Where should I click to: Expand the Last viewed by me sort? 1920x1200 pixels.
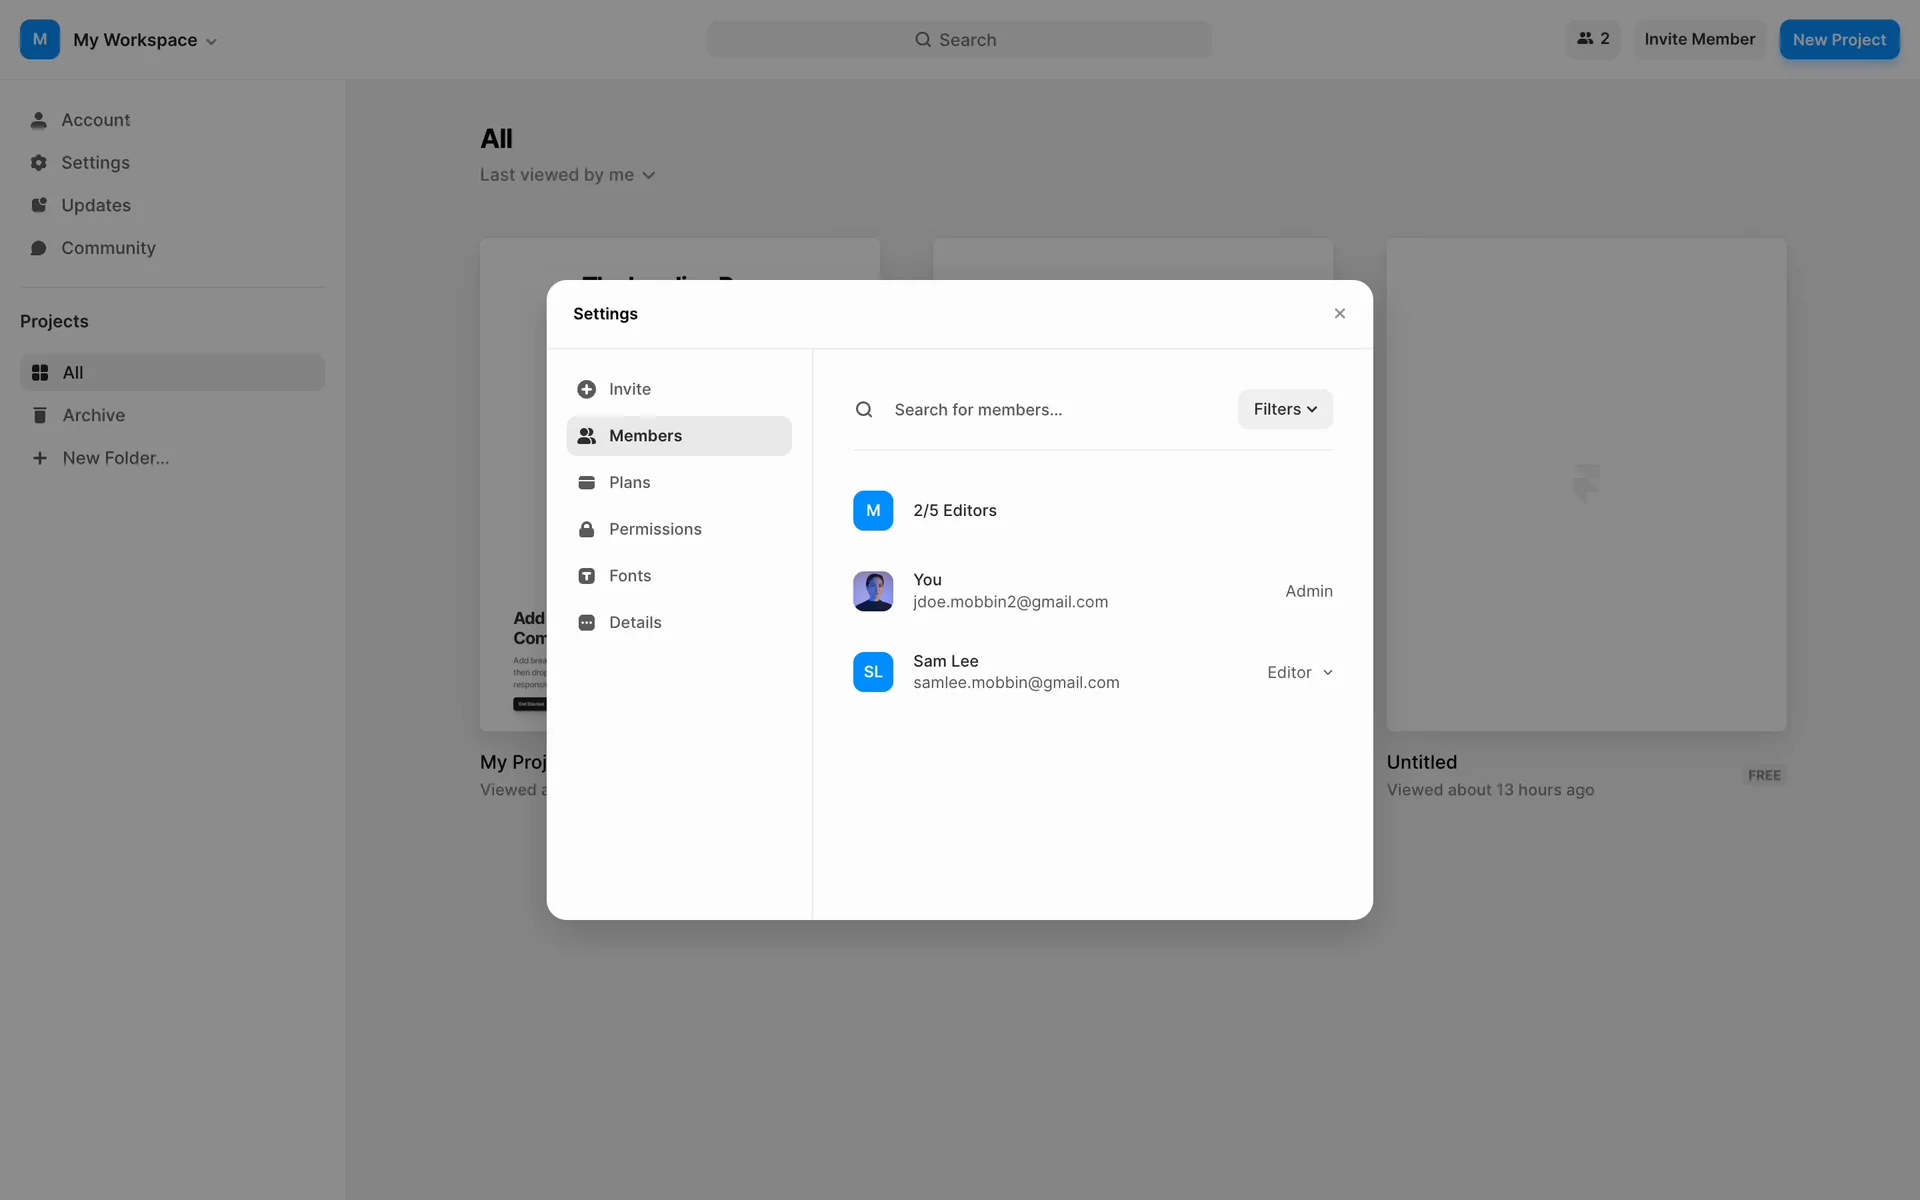point(567,175)
